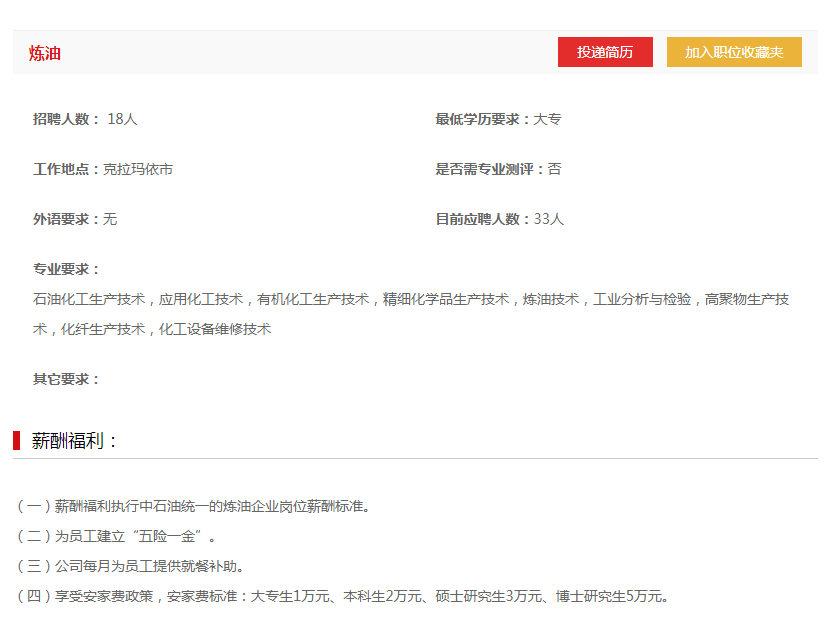Click the 五险一金 benefit line
Viewport: 824px width, 629px height.
click(118, 536)
